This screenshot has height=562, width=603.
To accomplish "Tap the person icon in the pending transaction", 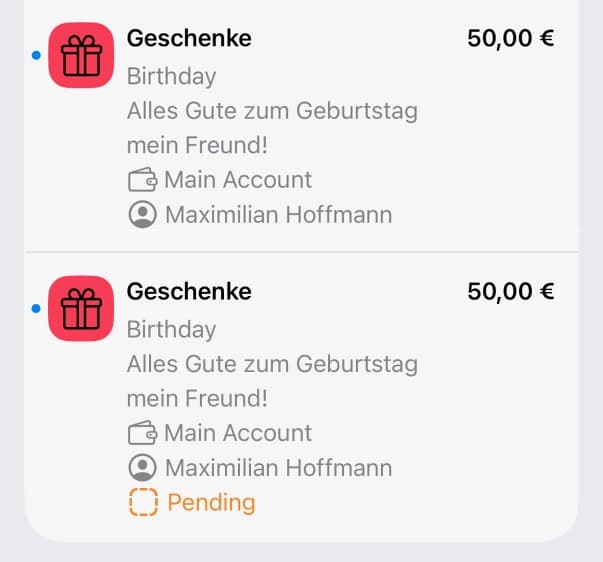I will (x=143, y=467).
